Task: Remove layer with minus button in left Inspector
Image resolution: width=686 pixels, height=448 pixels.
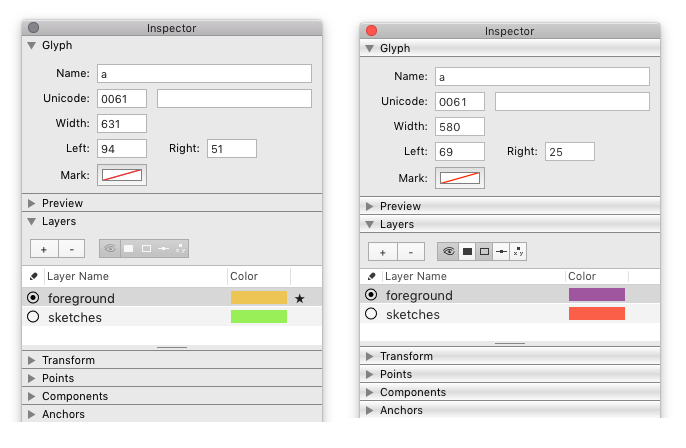Action: pyautogui.click(x=72, y=249)
